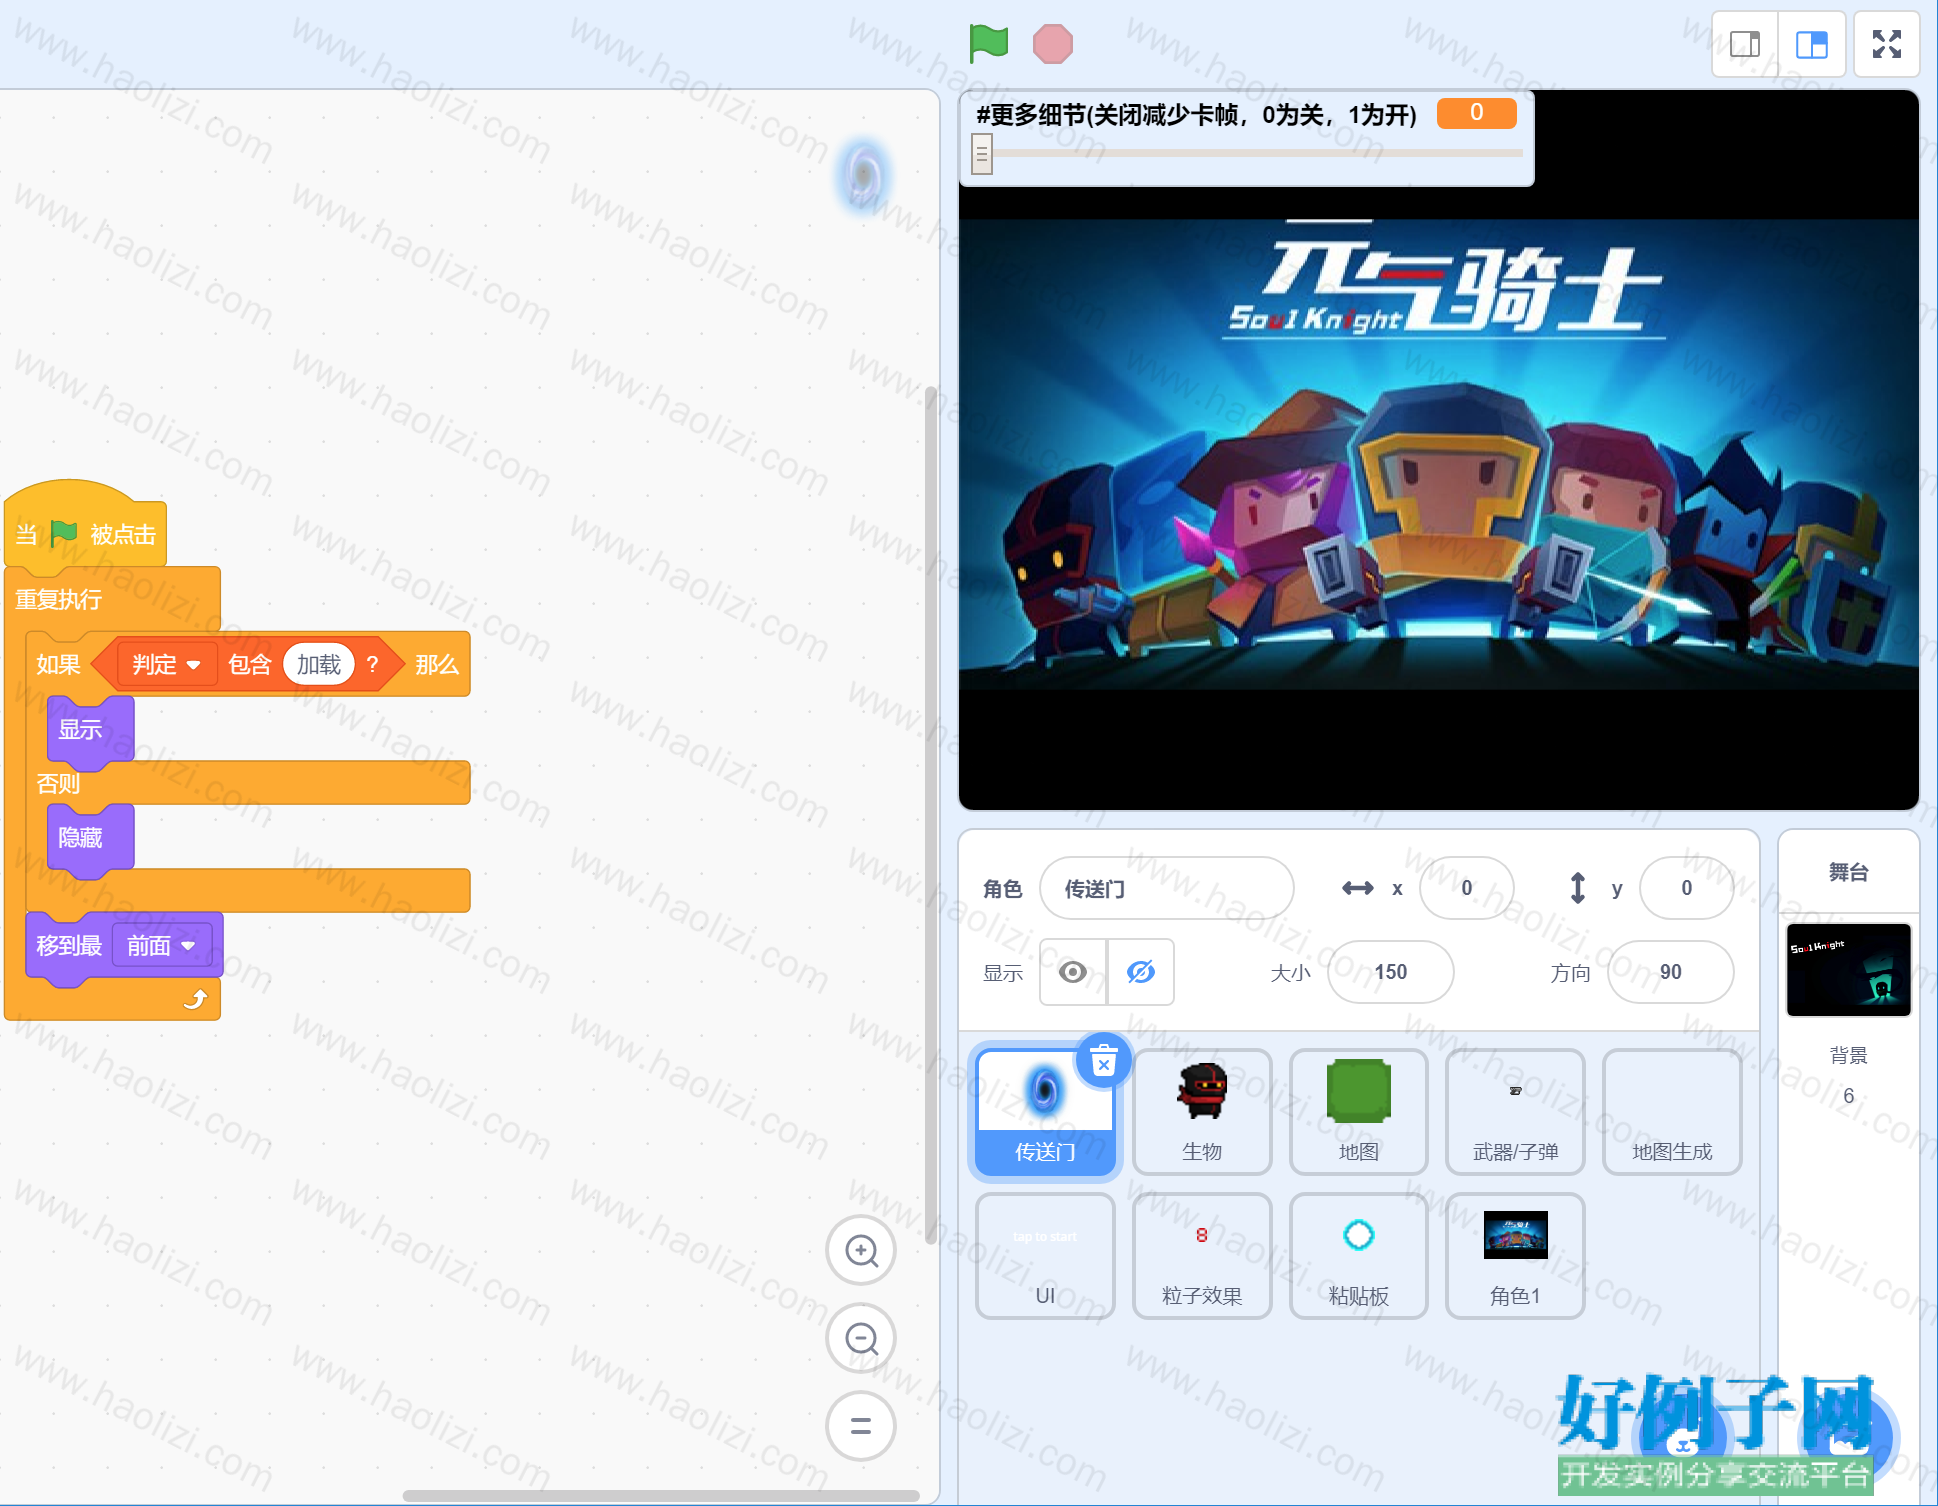Click the 隐藏 hide block
Image resolution: width=1938 pixels, height=1506 pixels.
pos(90,838)
